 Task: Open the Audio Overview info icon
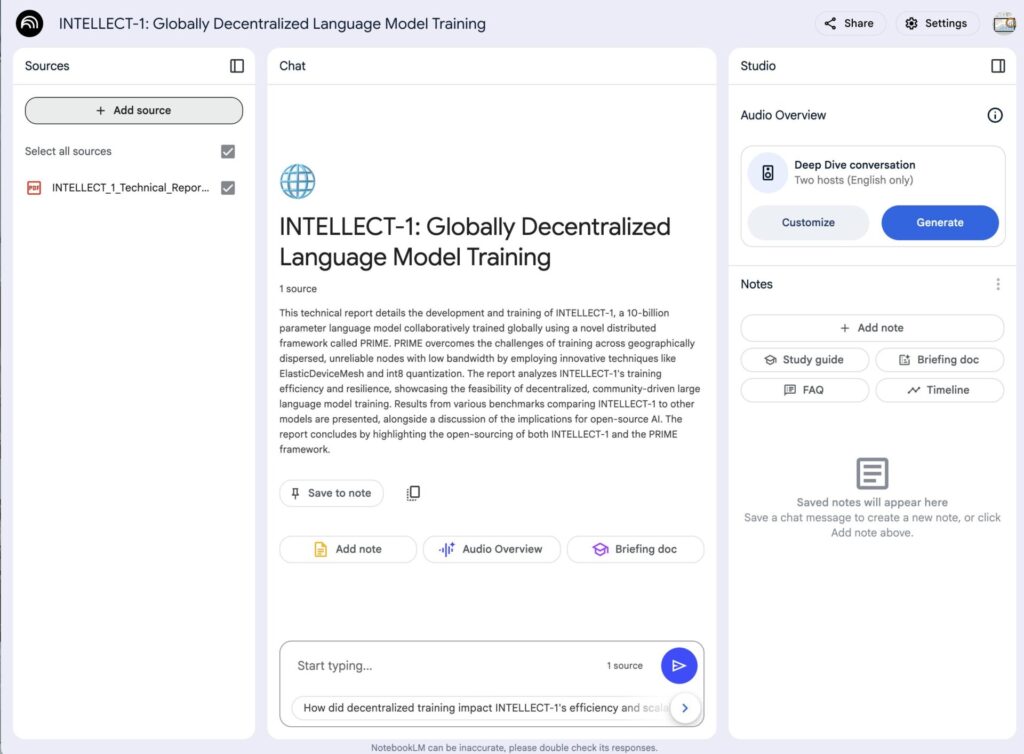pyautogui.click(x=994, y=115)
